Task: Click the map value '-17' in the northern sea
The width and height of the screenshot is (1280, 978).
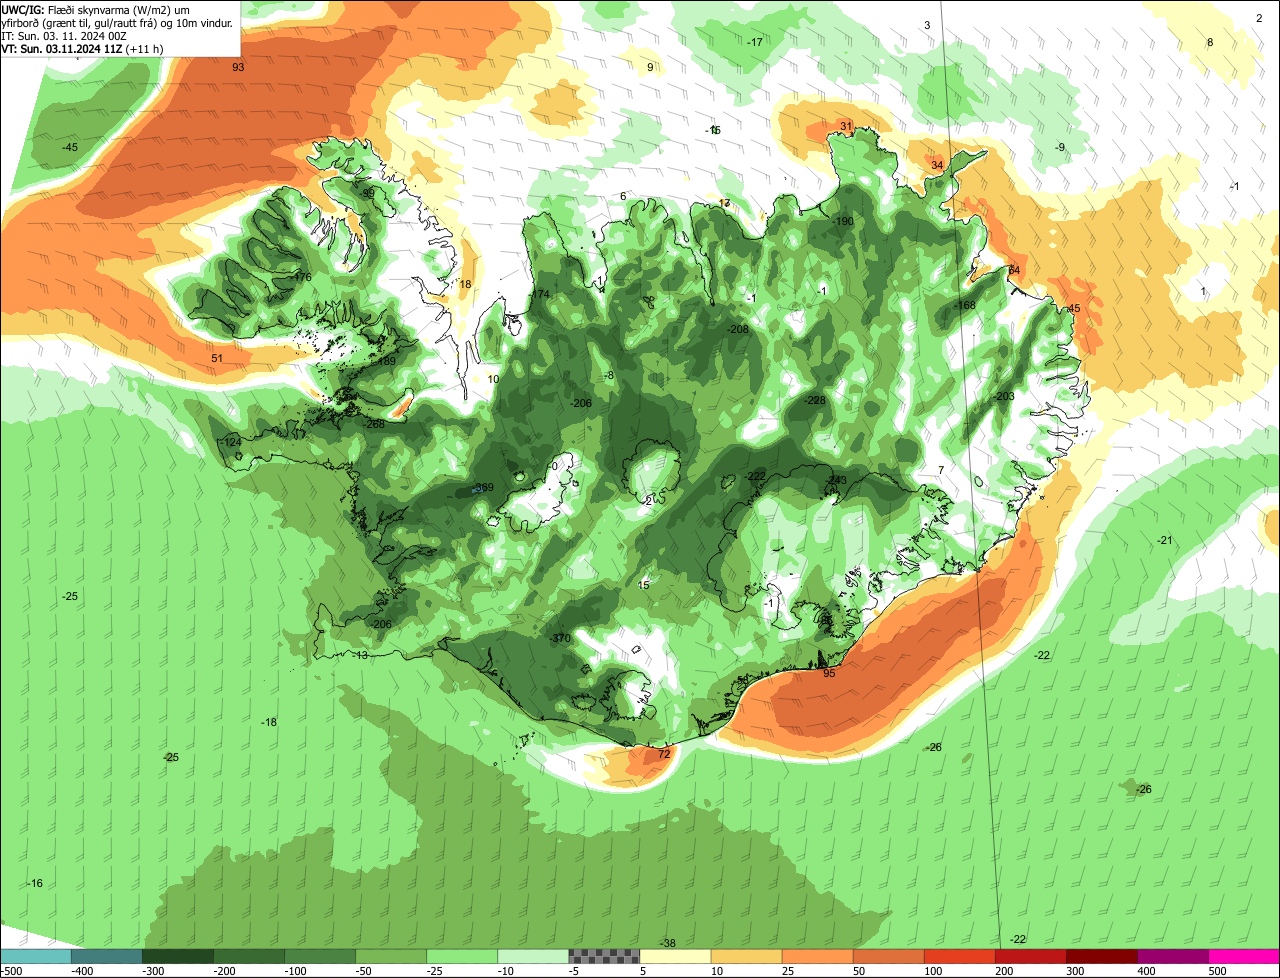Action: 755,42
